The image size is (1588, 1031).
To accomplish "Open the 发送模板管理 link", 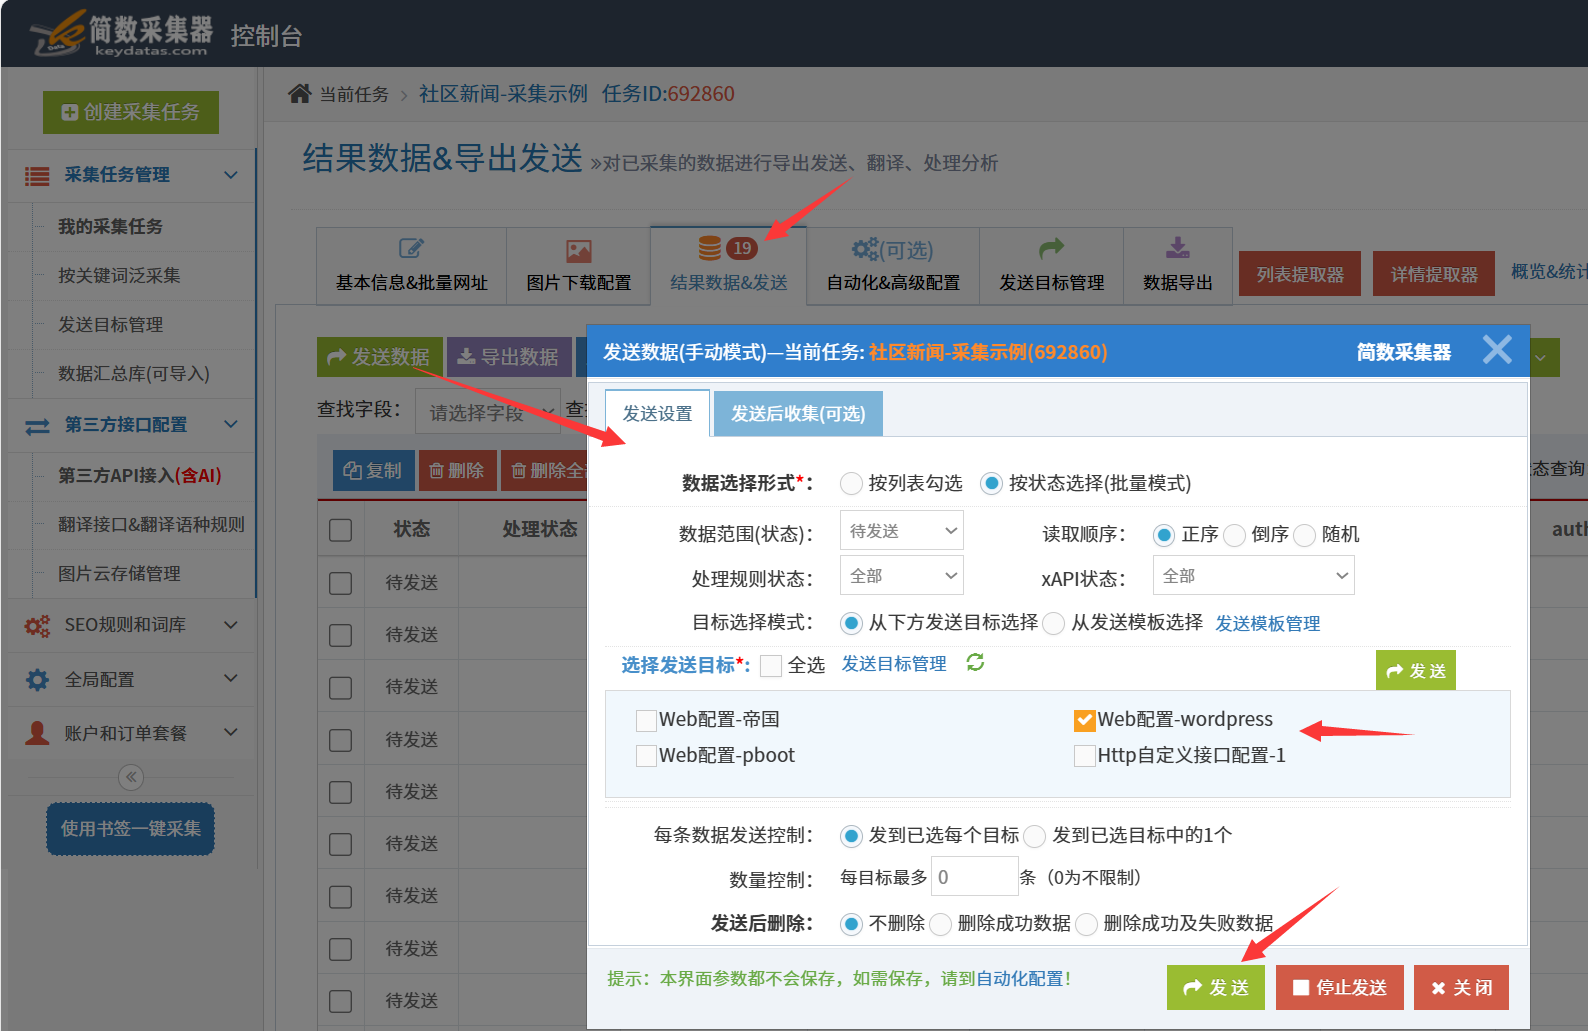I will click(x=1267, y=624).
